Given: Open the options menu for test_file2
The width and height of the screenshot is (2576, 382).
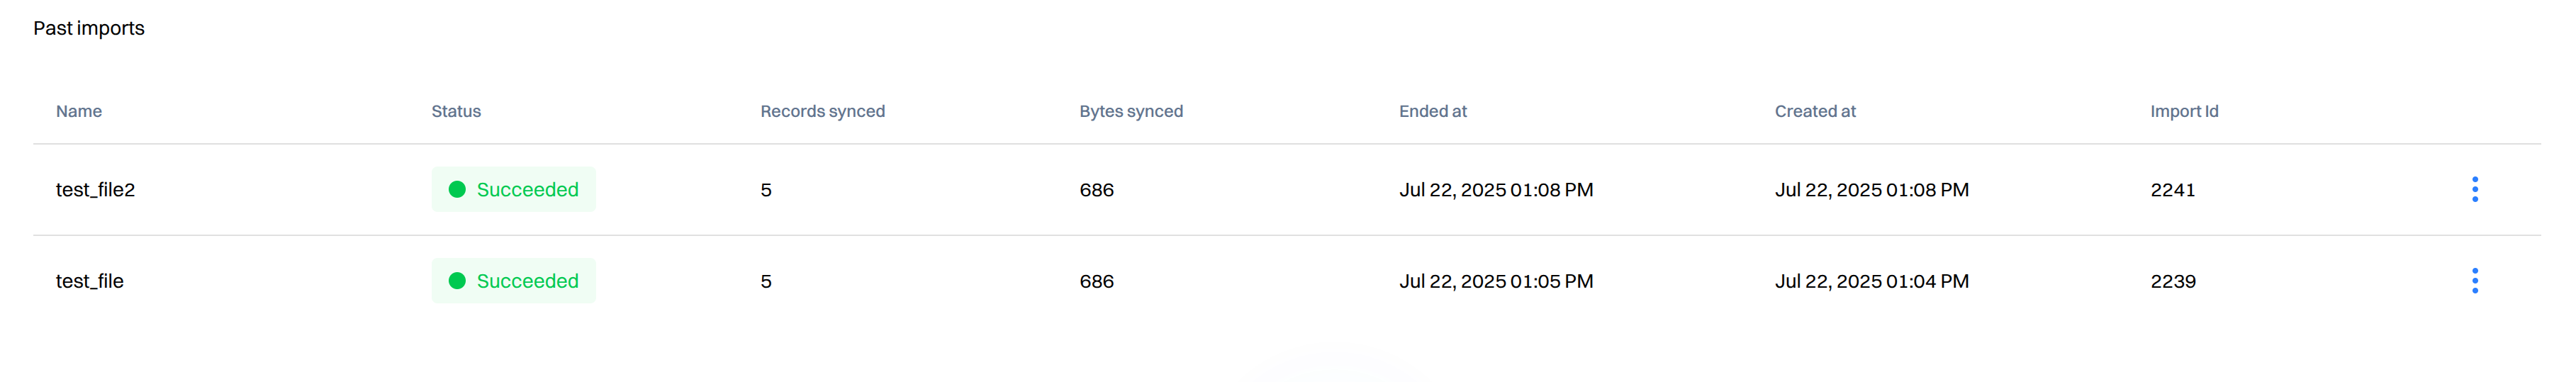Looking at the screenshot, I should (x=2474, y=189).
